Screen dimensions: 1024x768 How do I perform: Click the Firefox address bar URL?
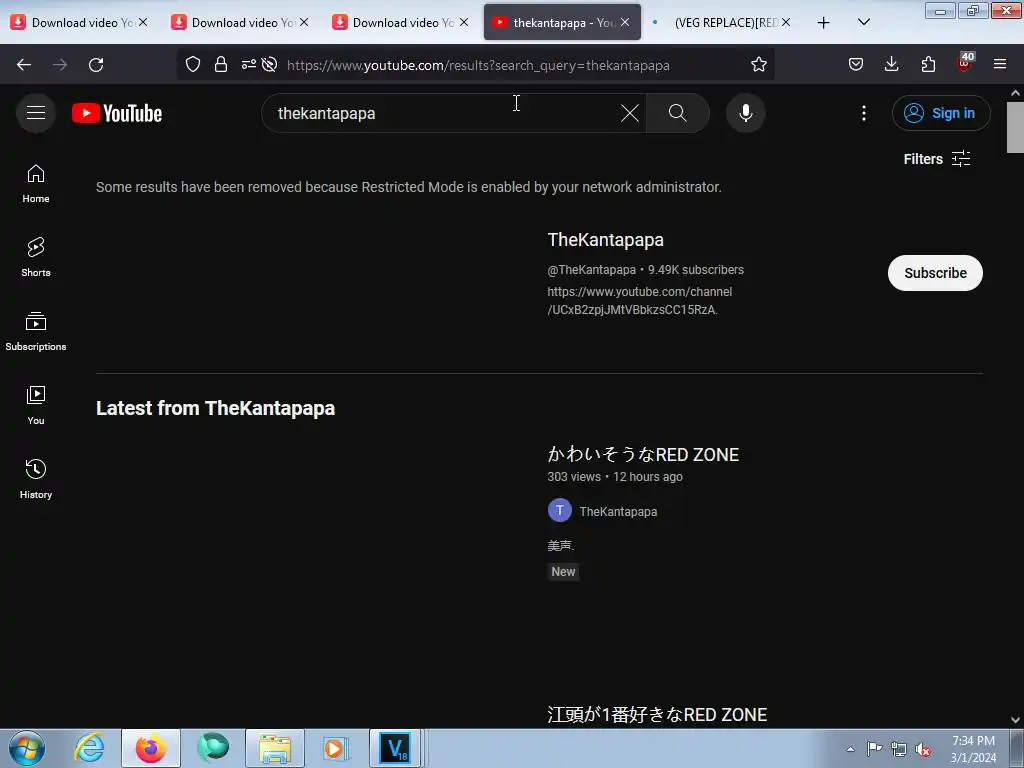click(478, 65)
